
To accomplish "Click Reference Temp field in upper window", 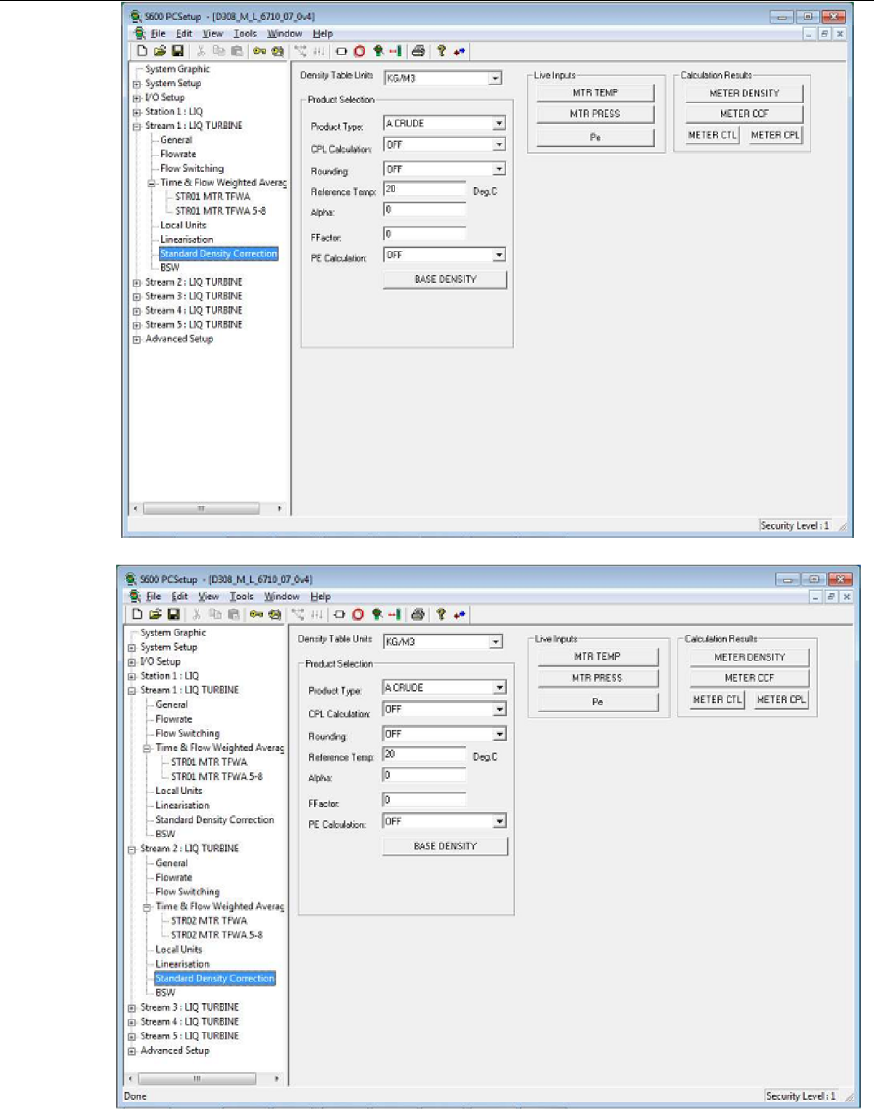I will click(x=425, y=190).
